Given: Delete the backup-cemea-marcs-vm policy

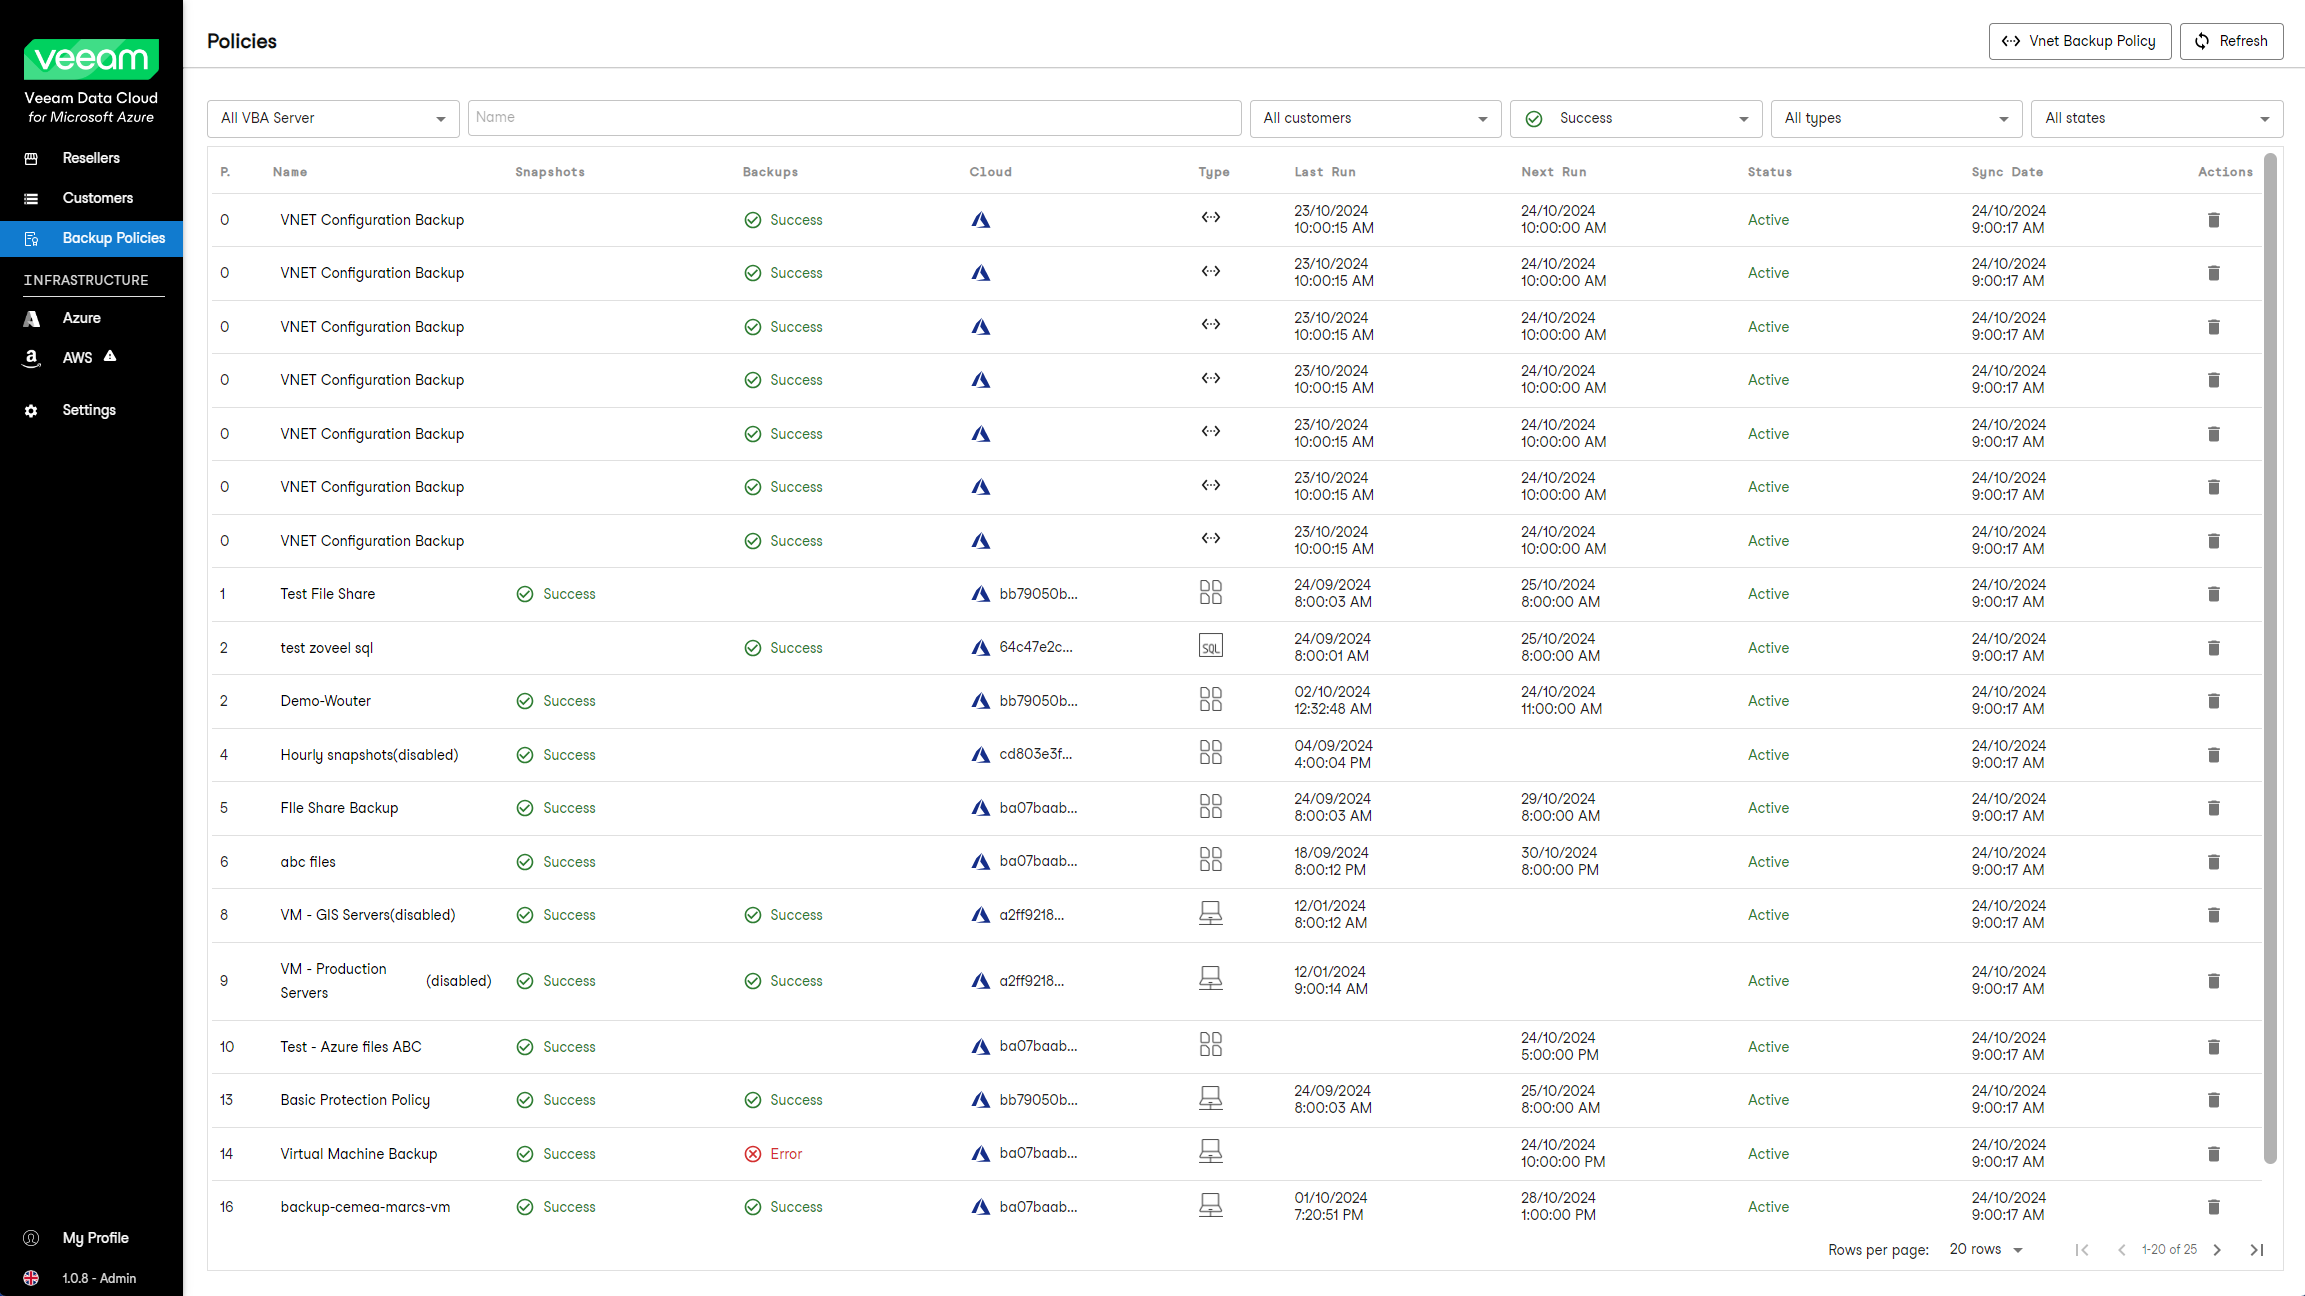Looking at the screenshot, I should (x=2213, y=1207).
